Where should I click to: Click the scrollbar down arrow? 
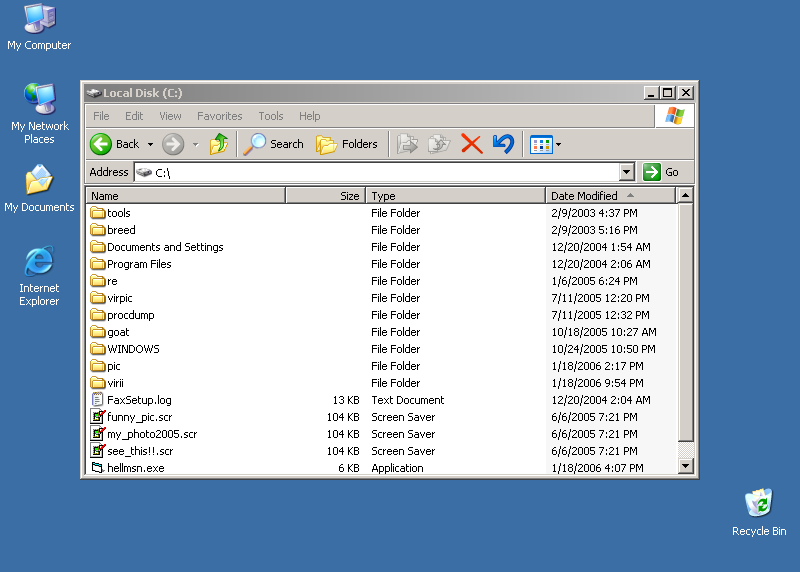tap(685, 466)
